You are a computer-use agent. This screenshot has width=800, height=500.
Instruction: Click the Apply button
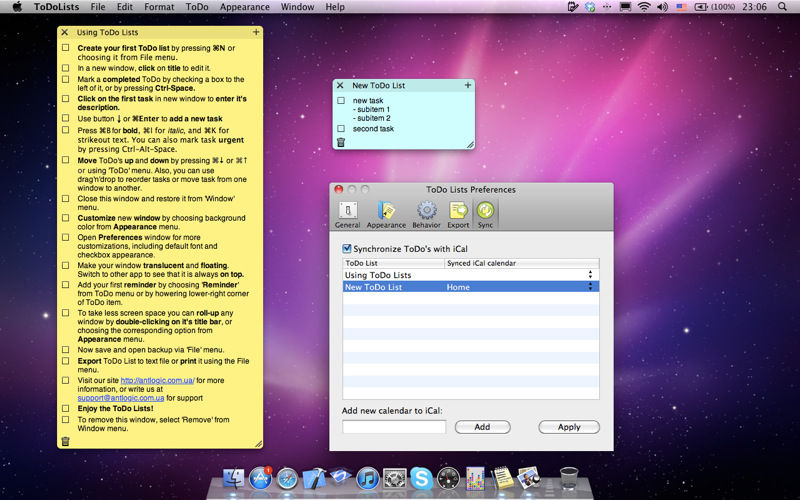coord(569,427)
